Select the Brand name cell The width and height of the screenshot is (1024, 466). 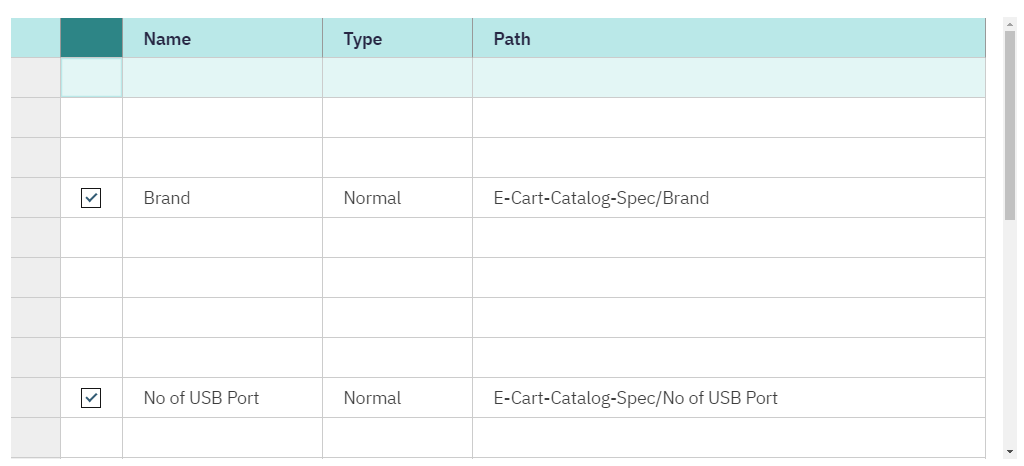pos(223,198)
